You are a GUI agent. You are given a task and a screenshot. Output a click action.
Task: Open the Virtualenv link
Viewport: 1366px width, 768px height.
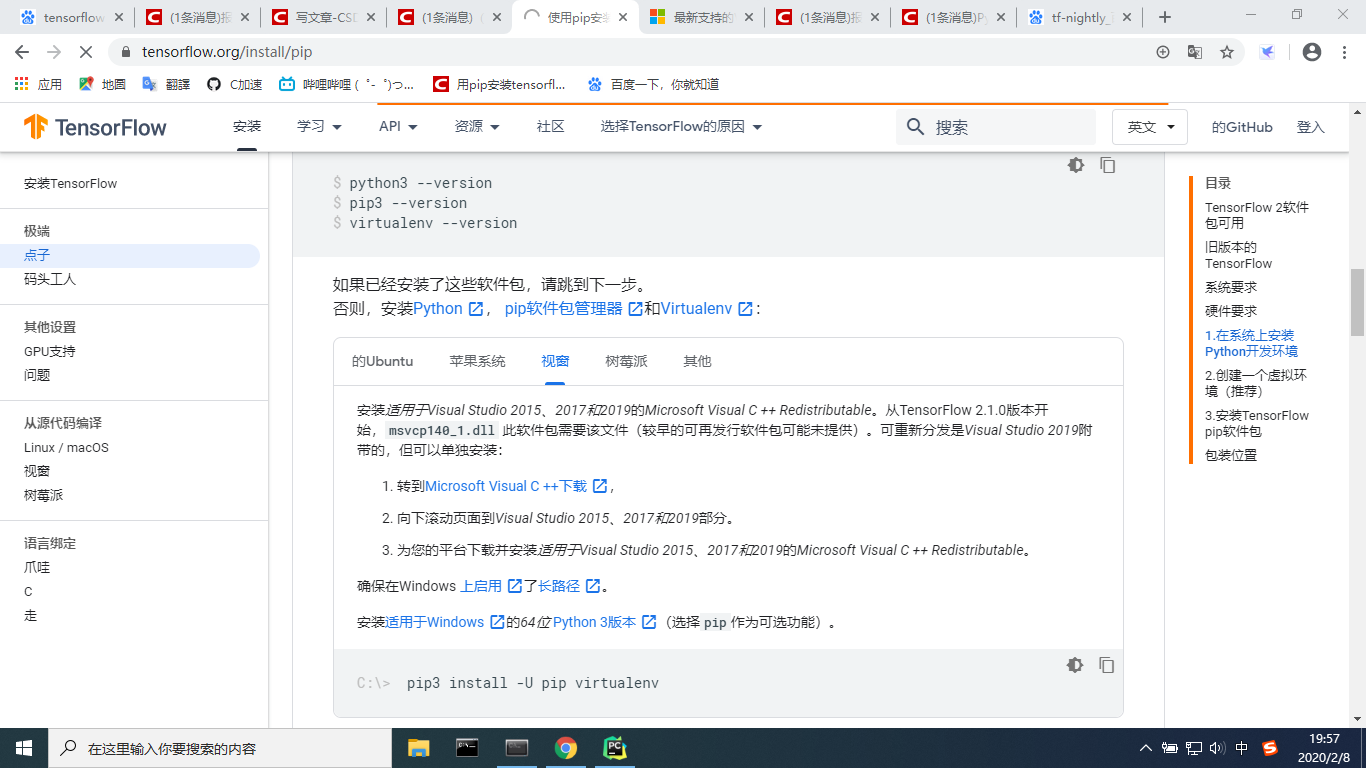[706, 309]
